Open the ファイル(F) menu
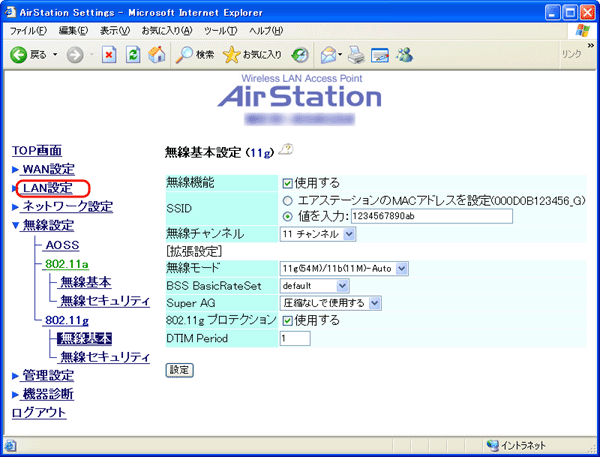 (x=28, y=31)
